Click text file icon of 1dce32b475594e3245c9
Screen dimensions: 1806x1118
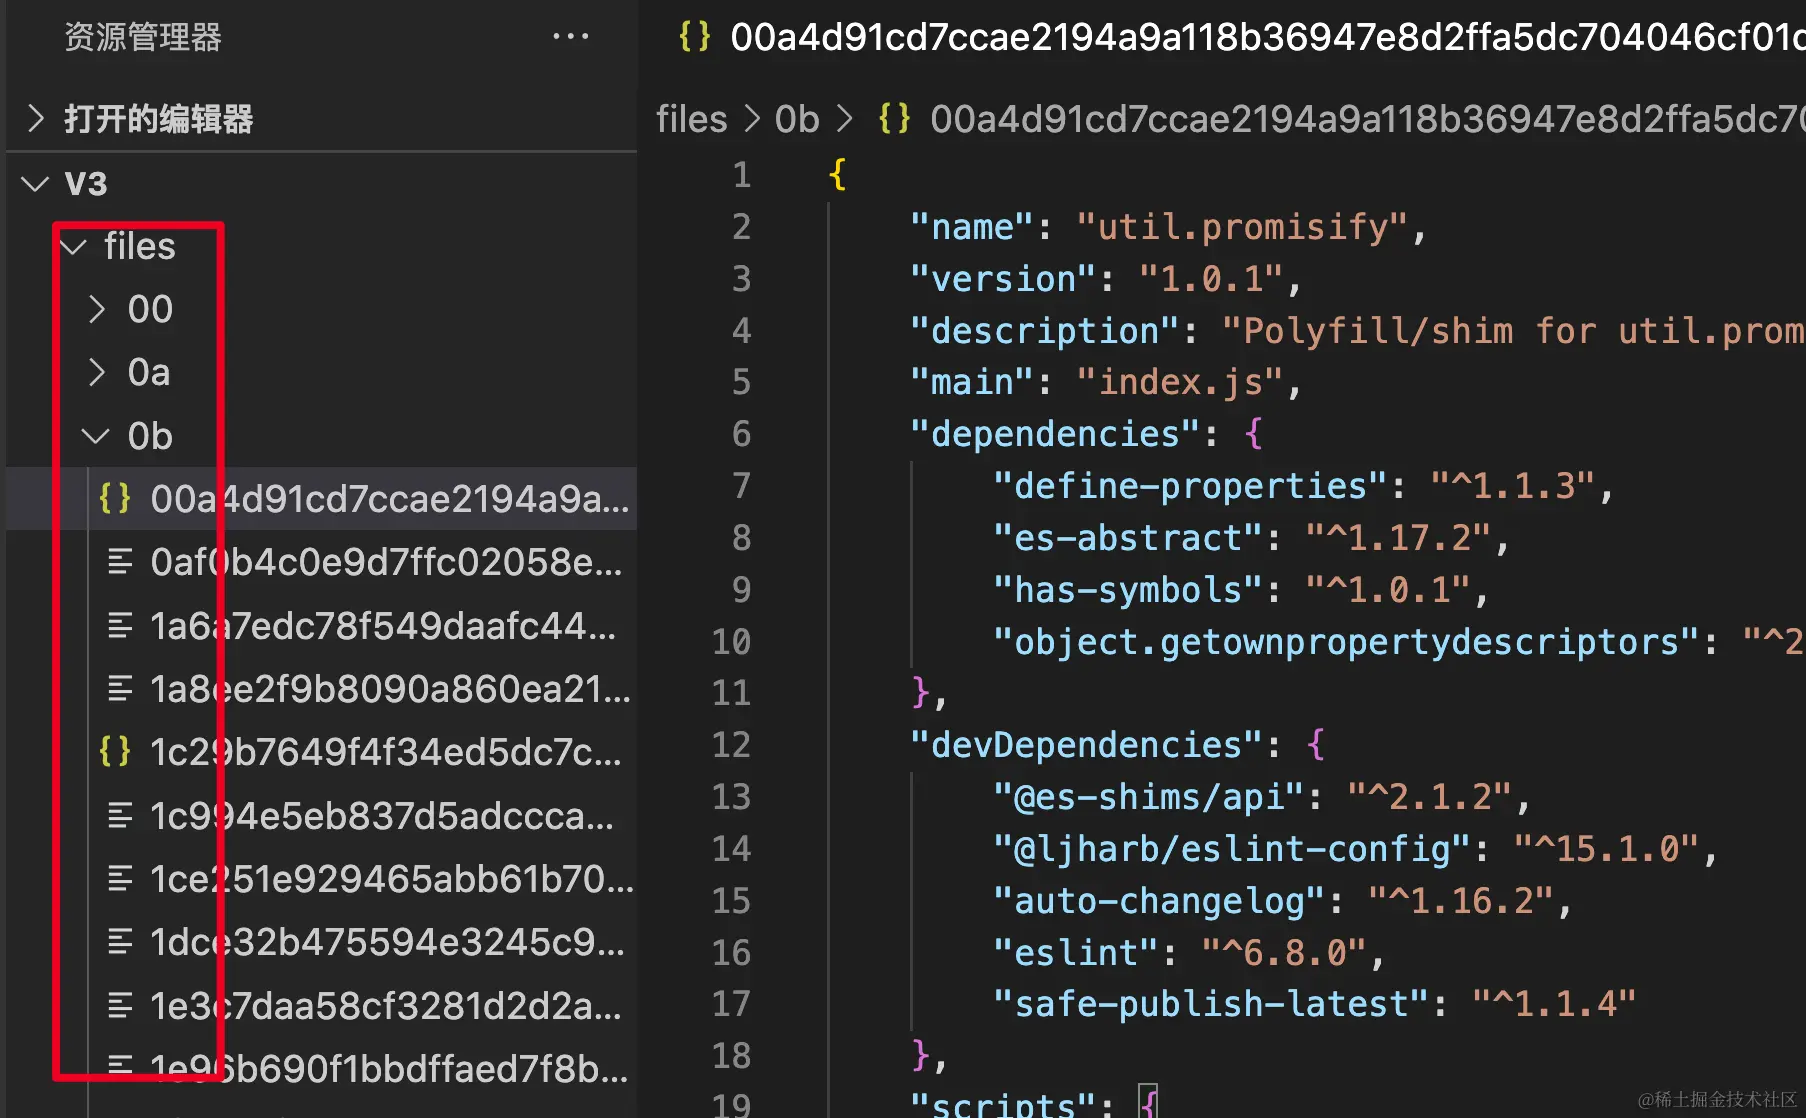click(120, 942)
